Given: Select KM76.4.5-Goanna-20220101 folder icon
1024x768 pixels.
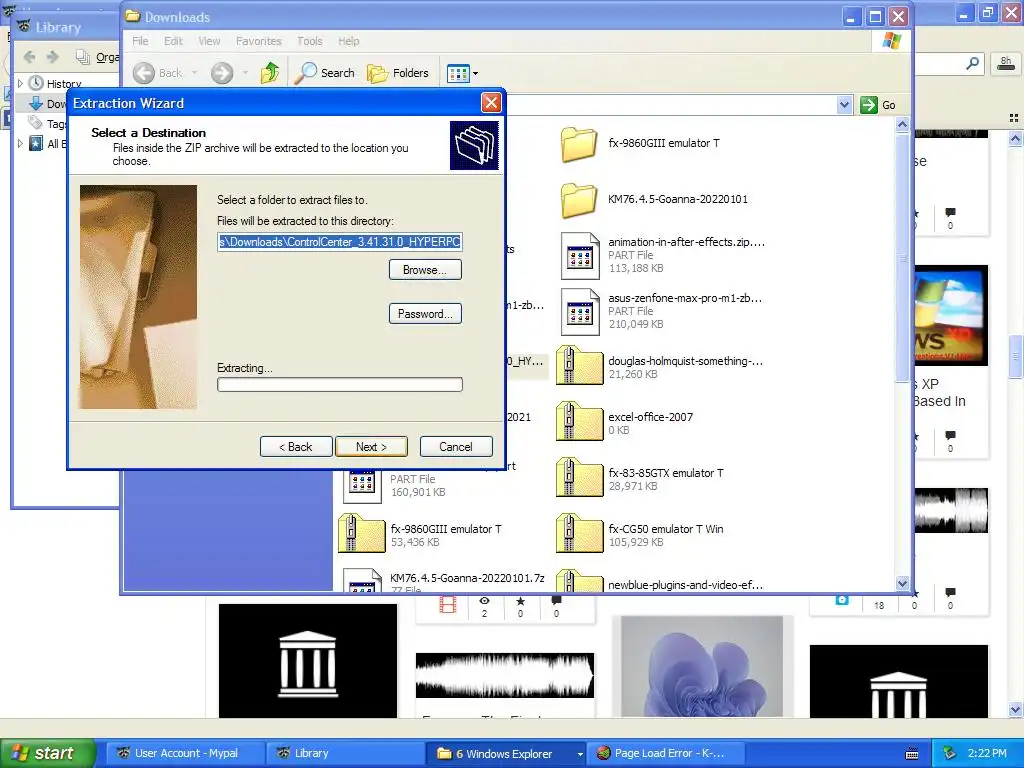Looking at the screenshot, I should pos(579,200).
